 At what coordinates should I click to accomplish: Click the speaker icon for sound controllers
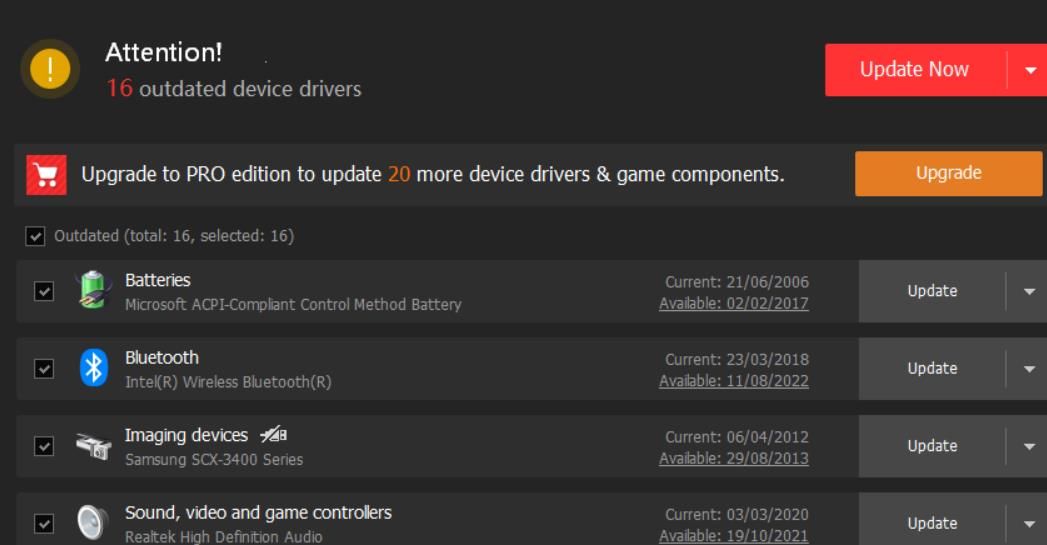tap(91, 522)
